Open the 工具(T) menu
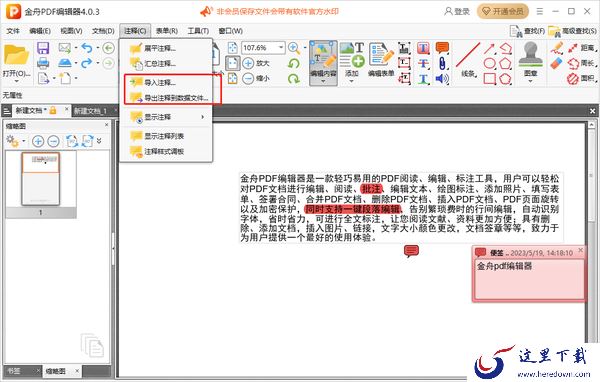The image size is (600, 382). (198, 31)
